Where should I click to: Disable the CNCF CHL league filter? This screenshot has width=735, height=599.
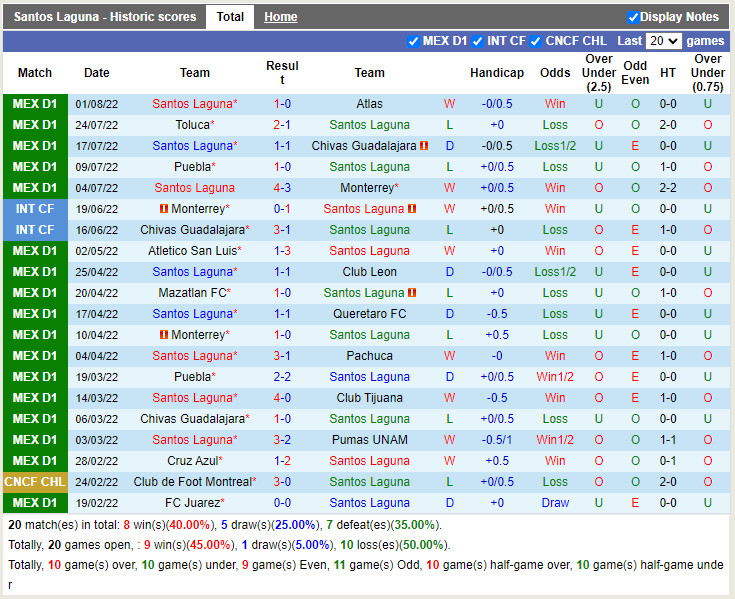click(x=536, y=41)
